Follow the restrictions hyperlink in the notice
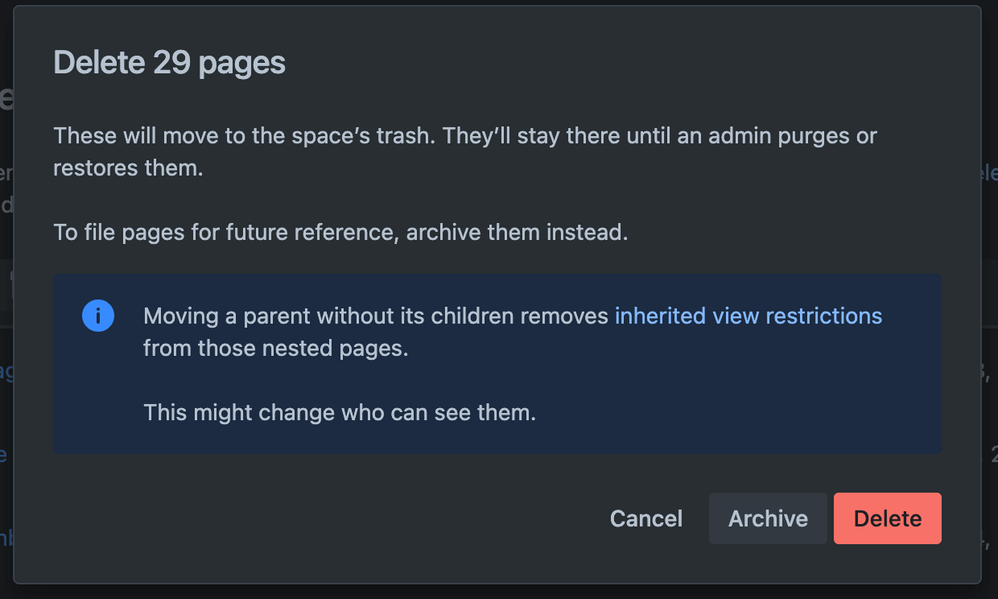Image resolution: width=998 pixels, height=599 pixels. (748, 315)
